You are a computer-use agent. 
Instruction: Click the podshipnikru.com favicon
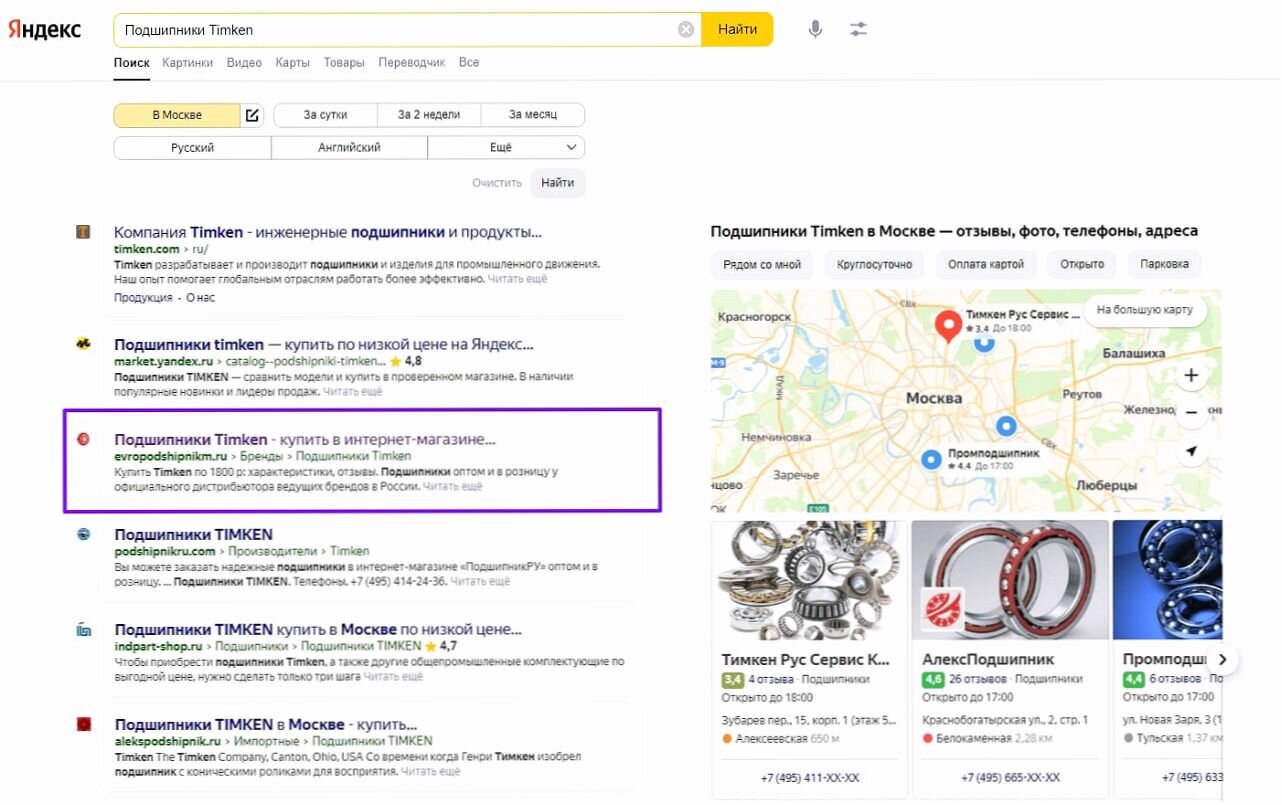84,534
